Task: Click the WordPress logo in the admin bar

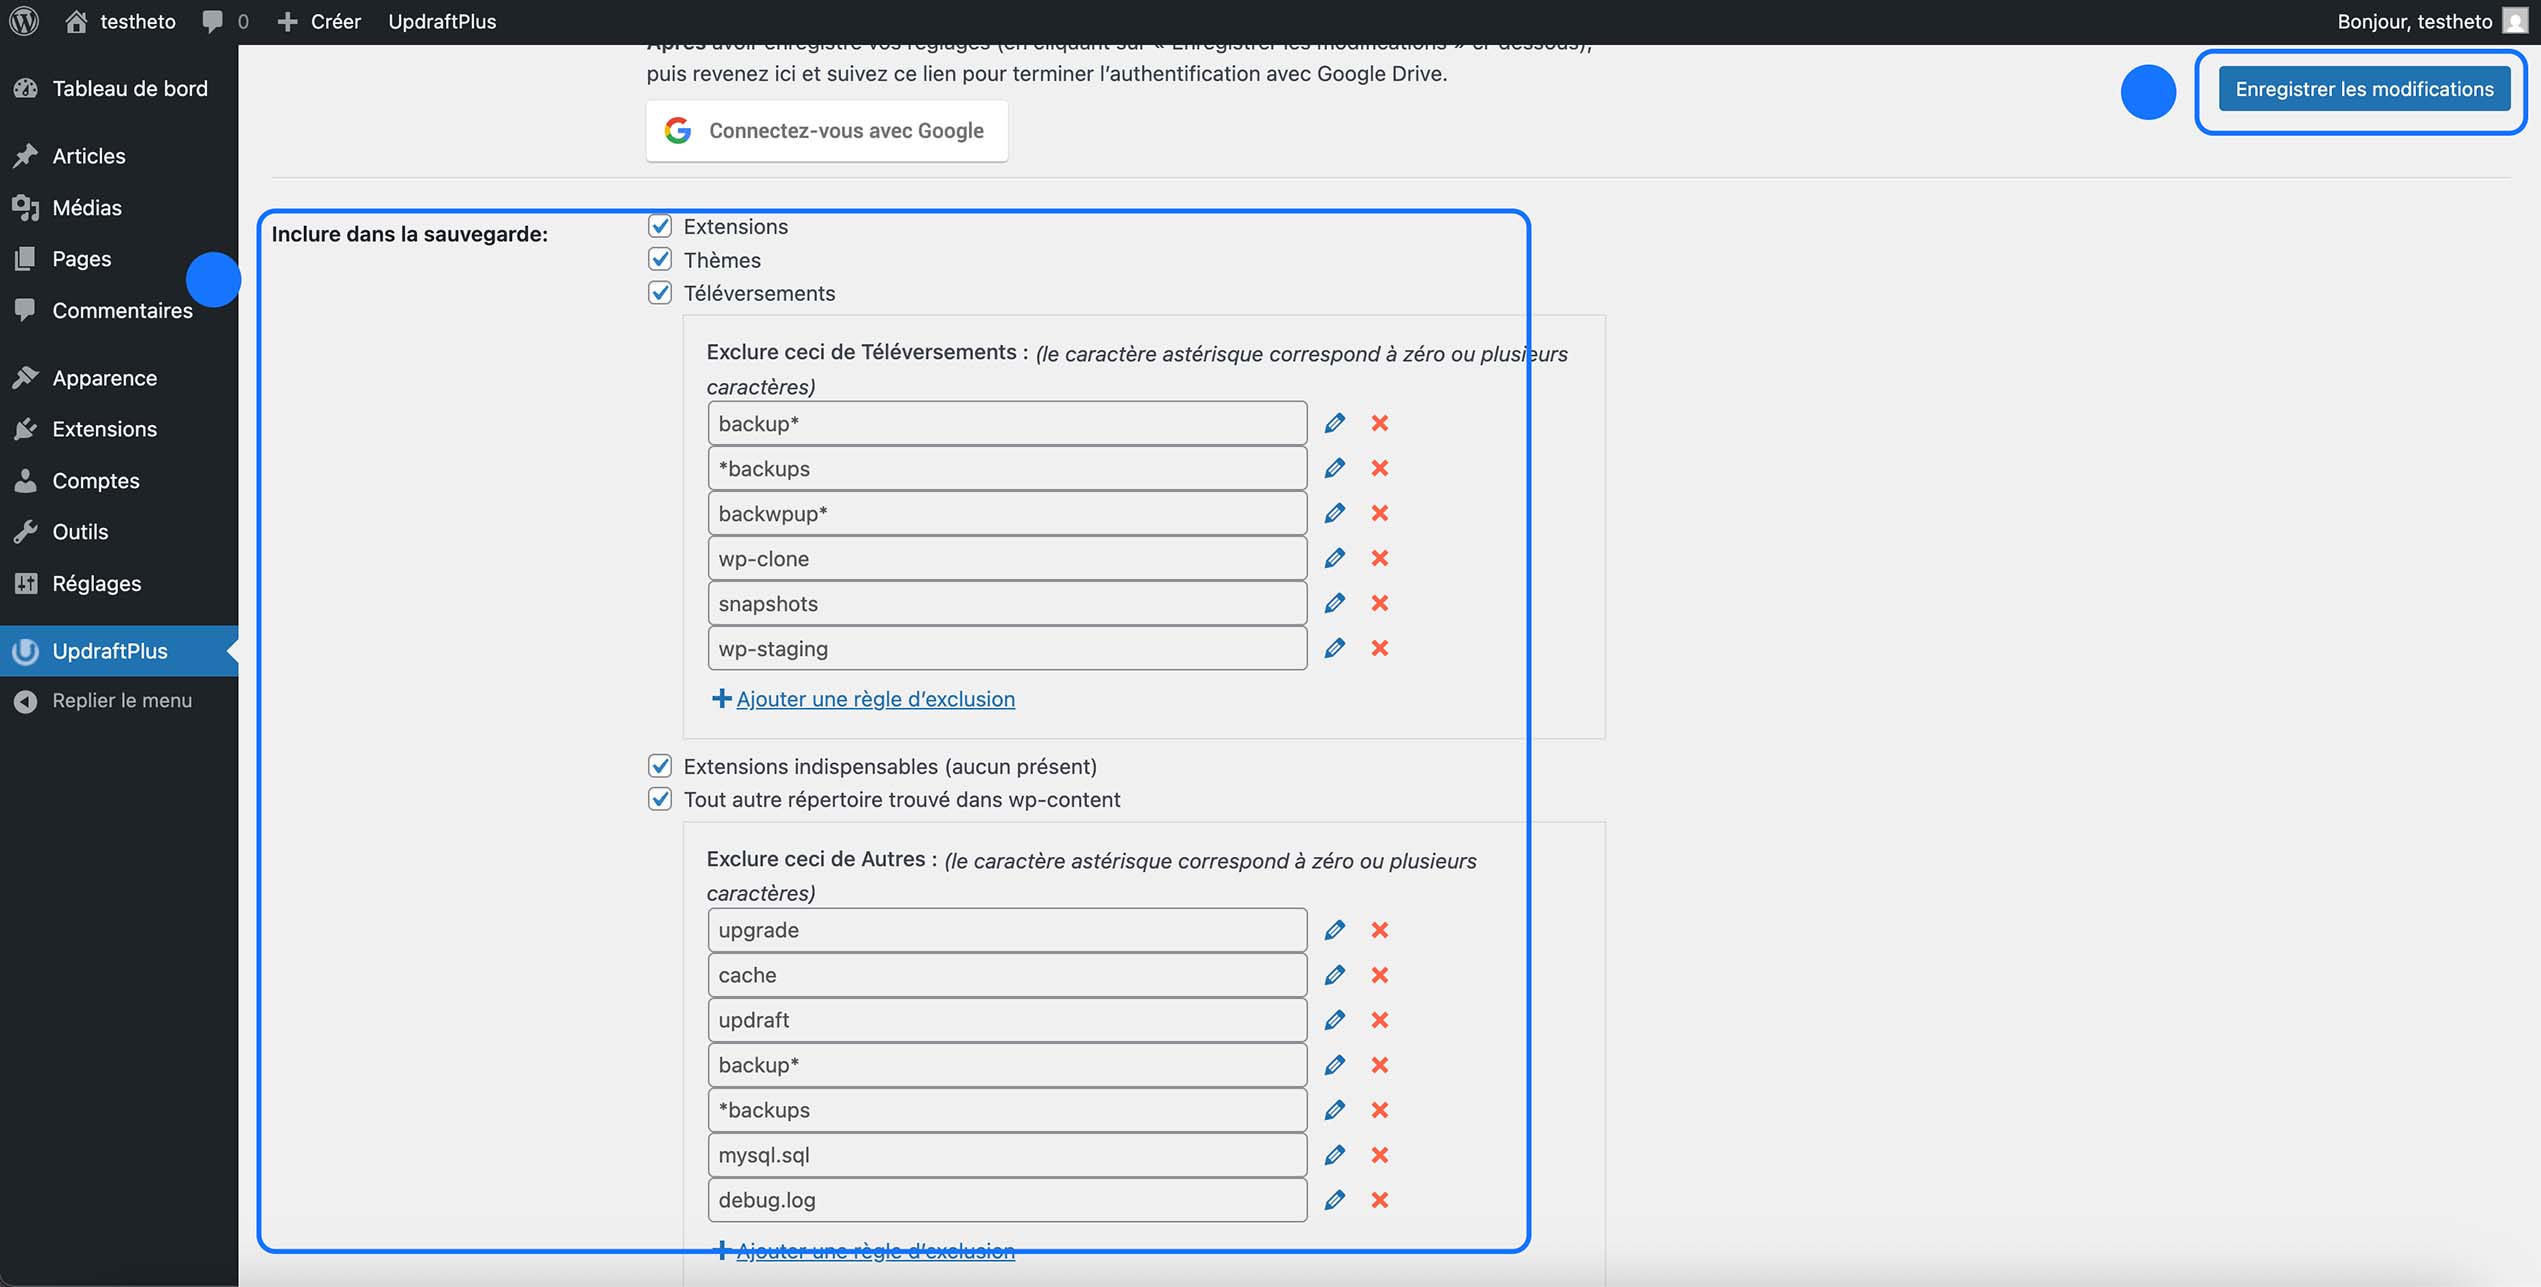Action: coord(23,20)
